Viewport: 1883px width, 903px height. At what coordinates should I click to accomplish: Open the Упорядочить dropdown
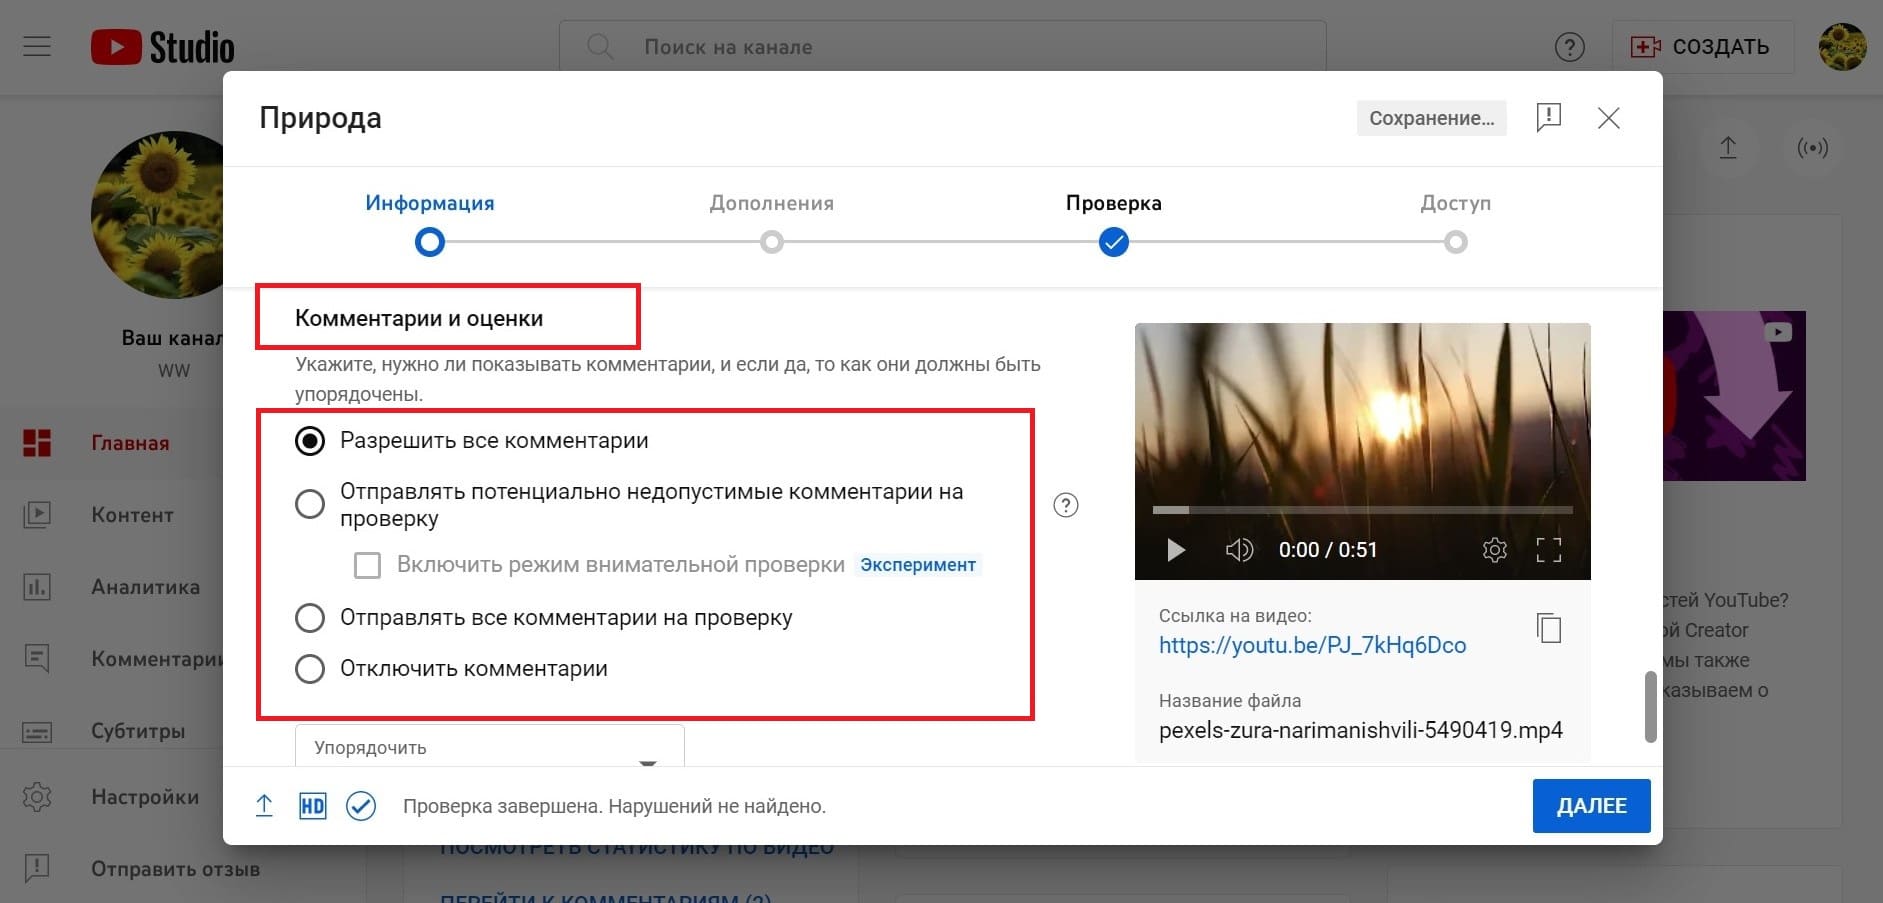[490, 746]
